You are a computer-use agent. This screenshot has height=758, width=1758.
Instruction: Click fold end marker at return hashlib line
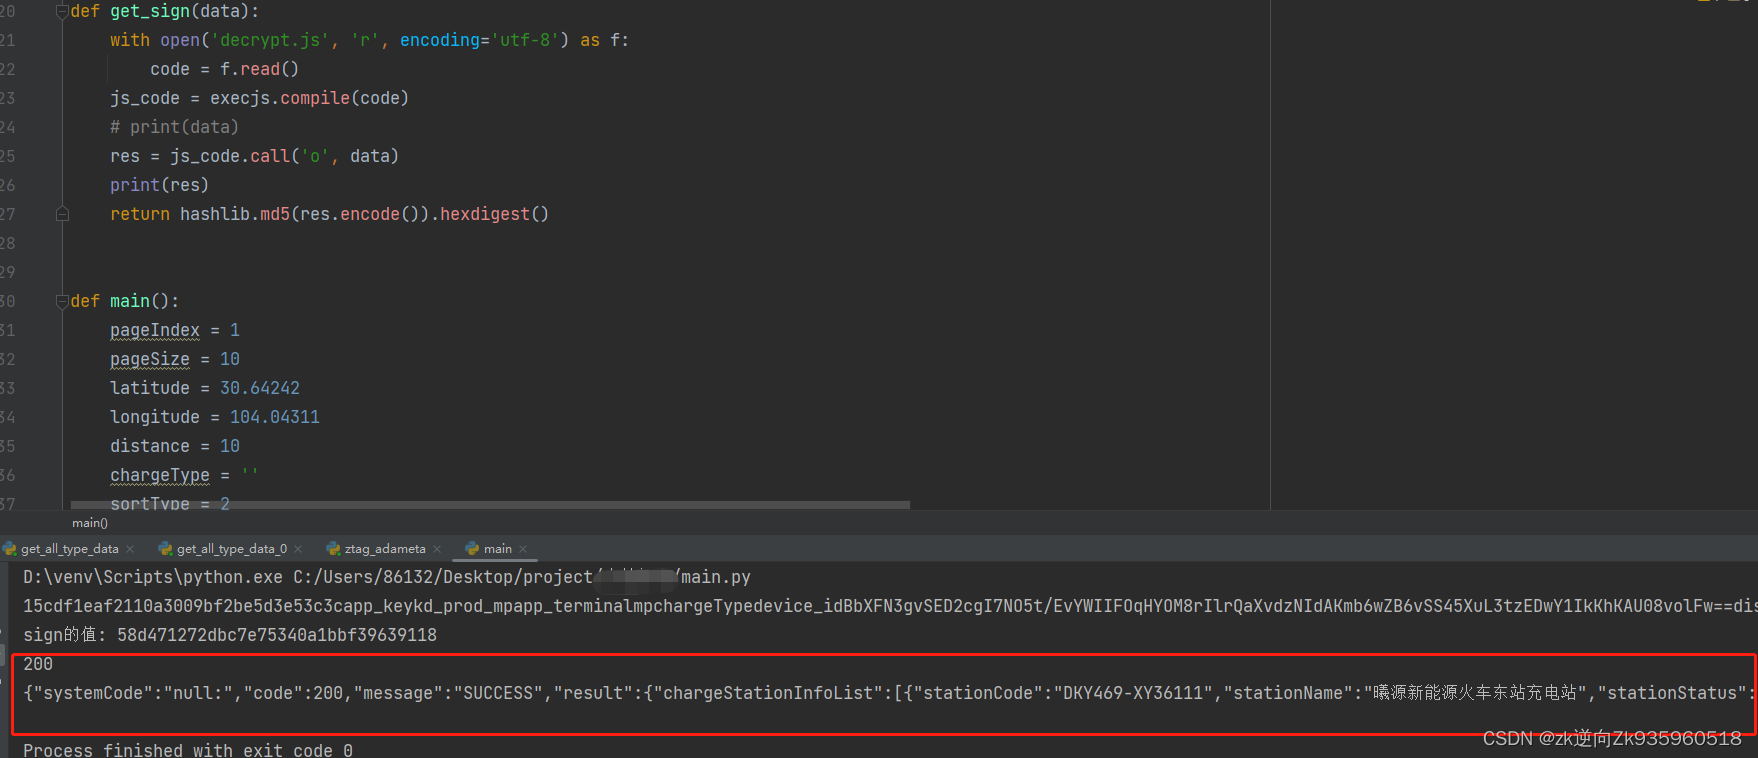pyautogui.click(x=62, y=214)
